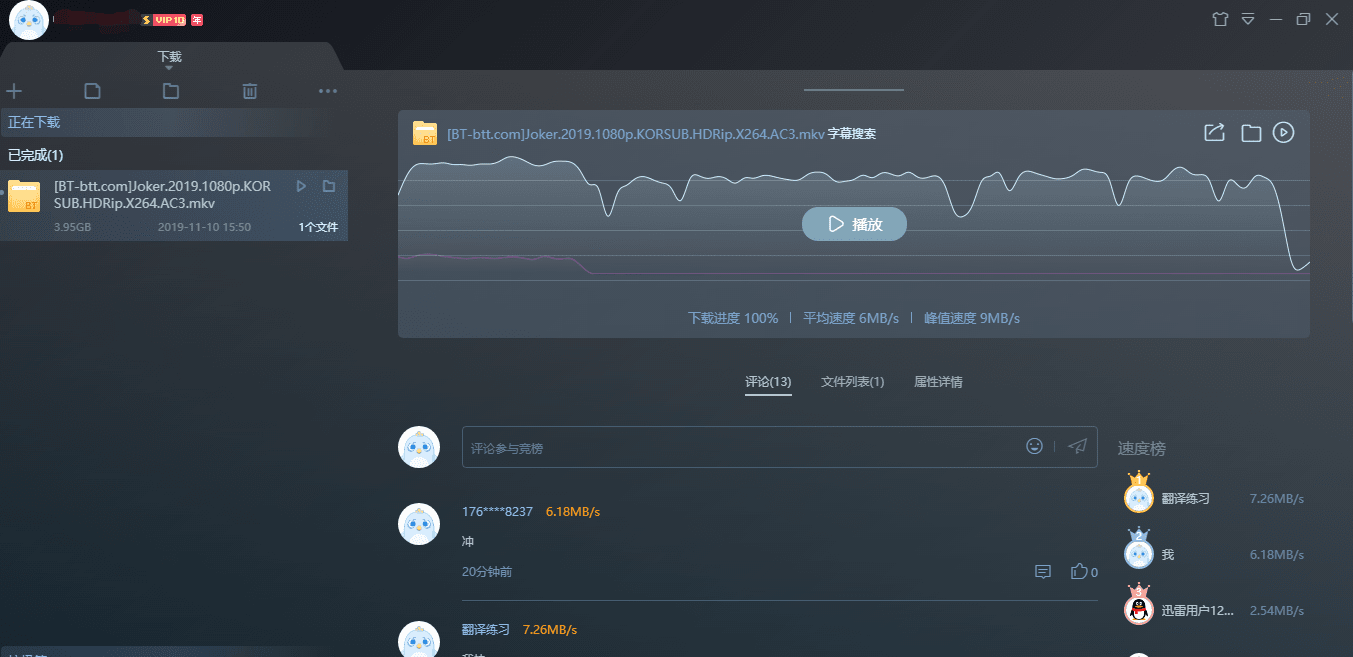Expand dropdown arrow under 下载 tab
Image resolution: width=1353 pixels, height=657 pixels.
(x=169, y=68)
